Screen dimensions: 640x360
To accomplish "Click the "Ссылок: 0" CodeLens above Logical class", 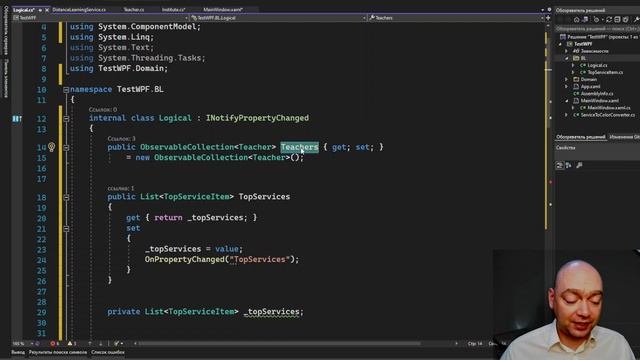I will tap(103, 109).
